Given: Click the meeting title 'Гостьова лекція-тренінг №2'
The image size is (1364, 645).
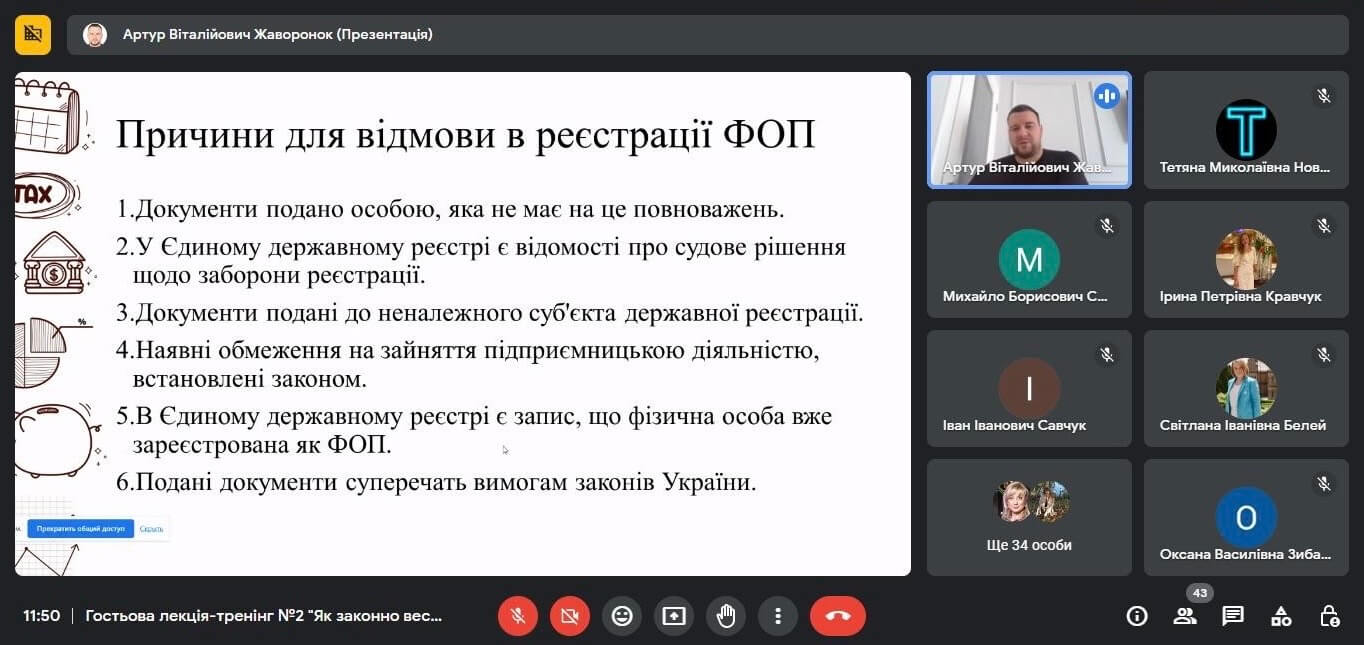Looking at the screenshot, I should [264, 616].
